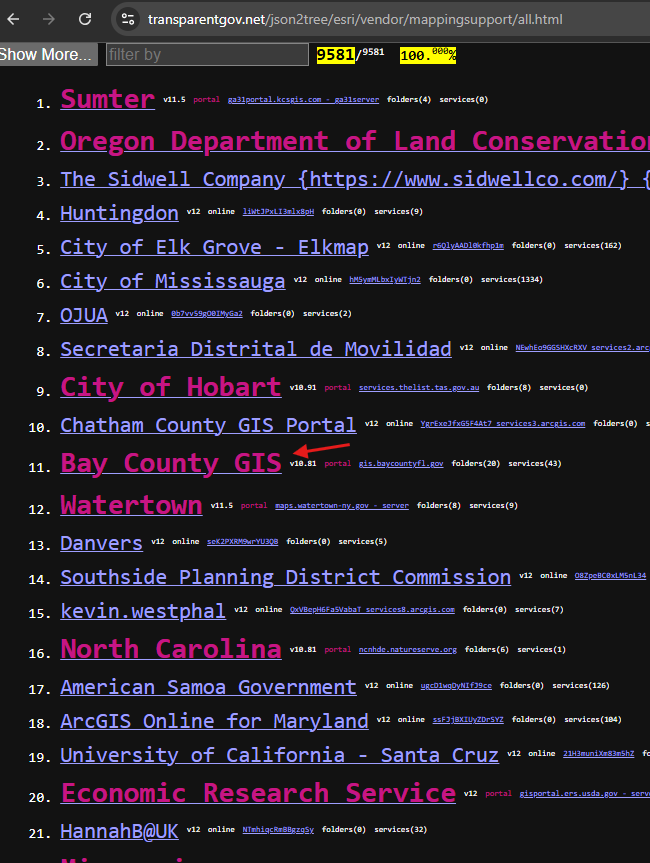Go back to the previous page

click(14, 19)
